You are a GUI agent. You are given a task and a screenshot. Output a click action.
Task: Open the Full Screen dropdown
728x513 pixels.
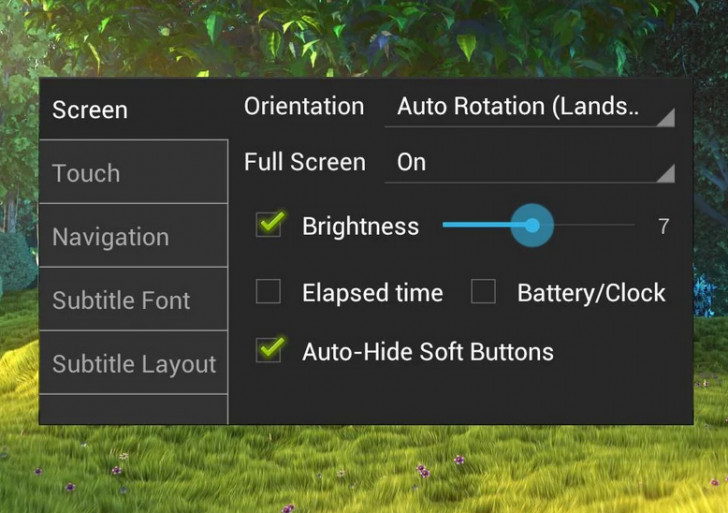(528, 163)
